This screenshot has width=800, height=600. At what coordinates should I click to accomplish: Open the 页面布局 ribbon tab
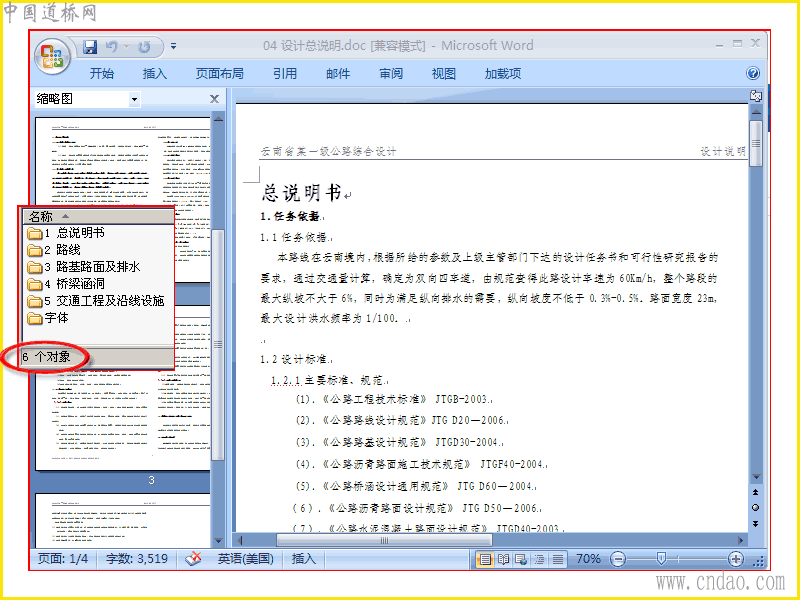219,73
